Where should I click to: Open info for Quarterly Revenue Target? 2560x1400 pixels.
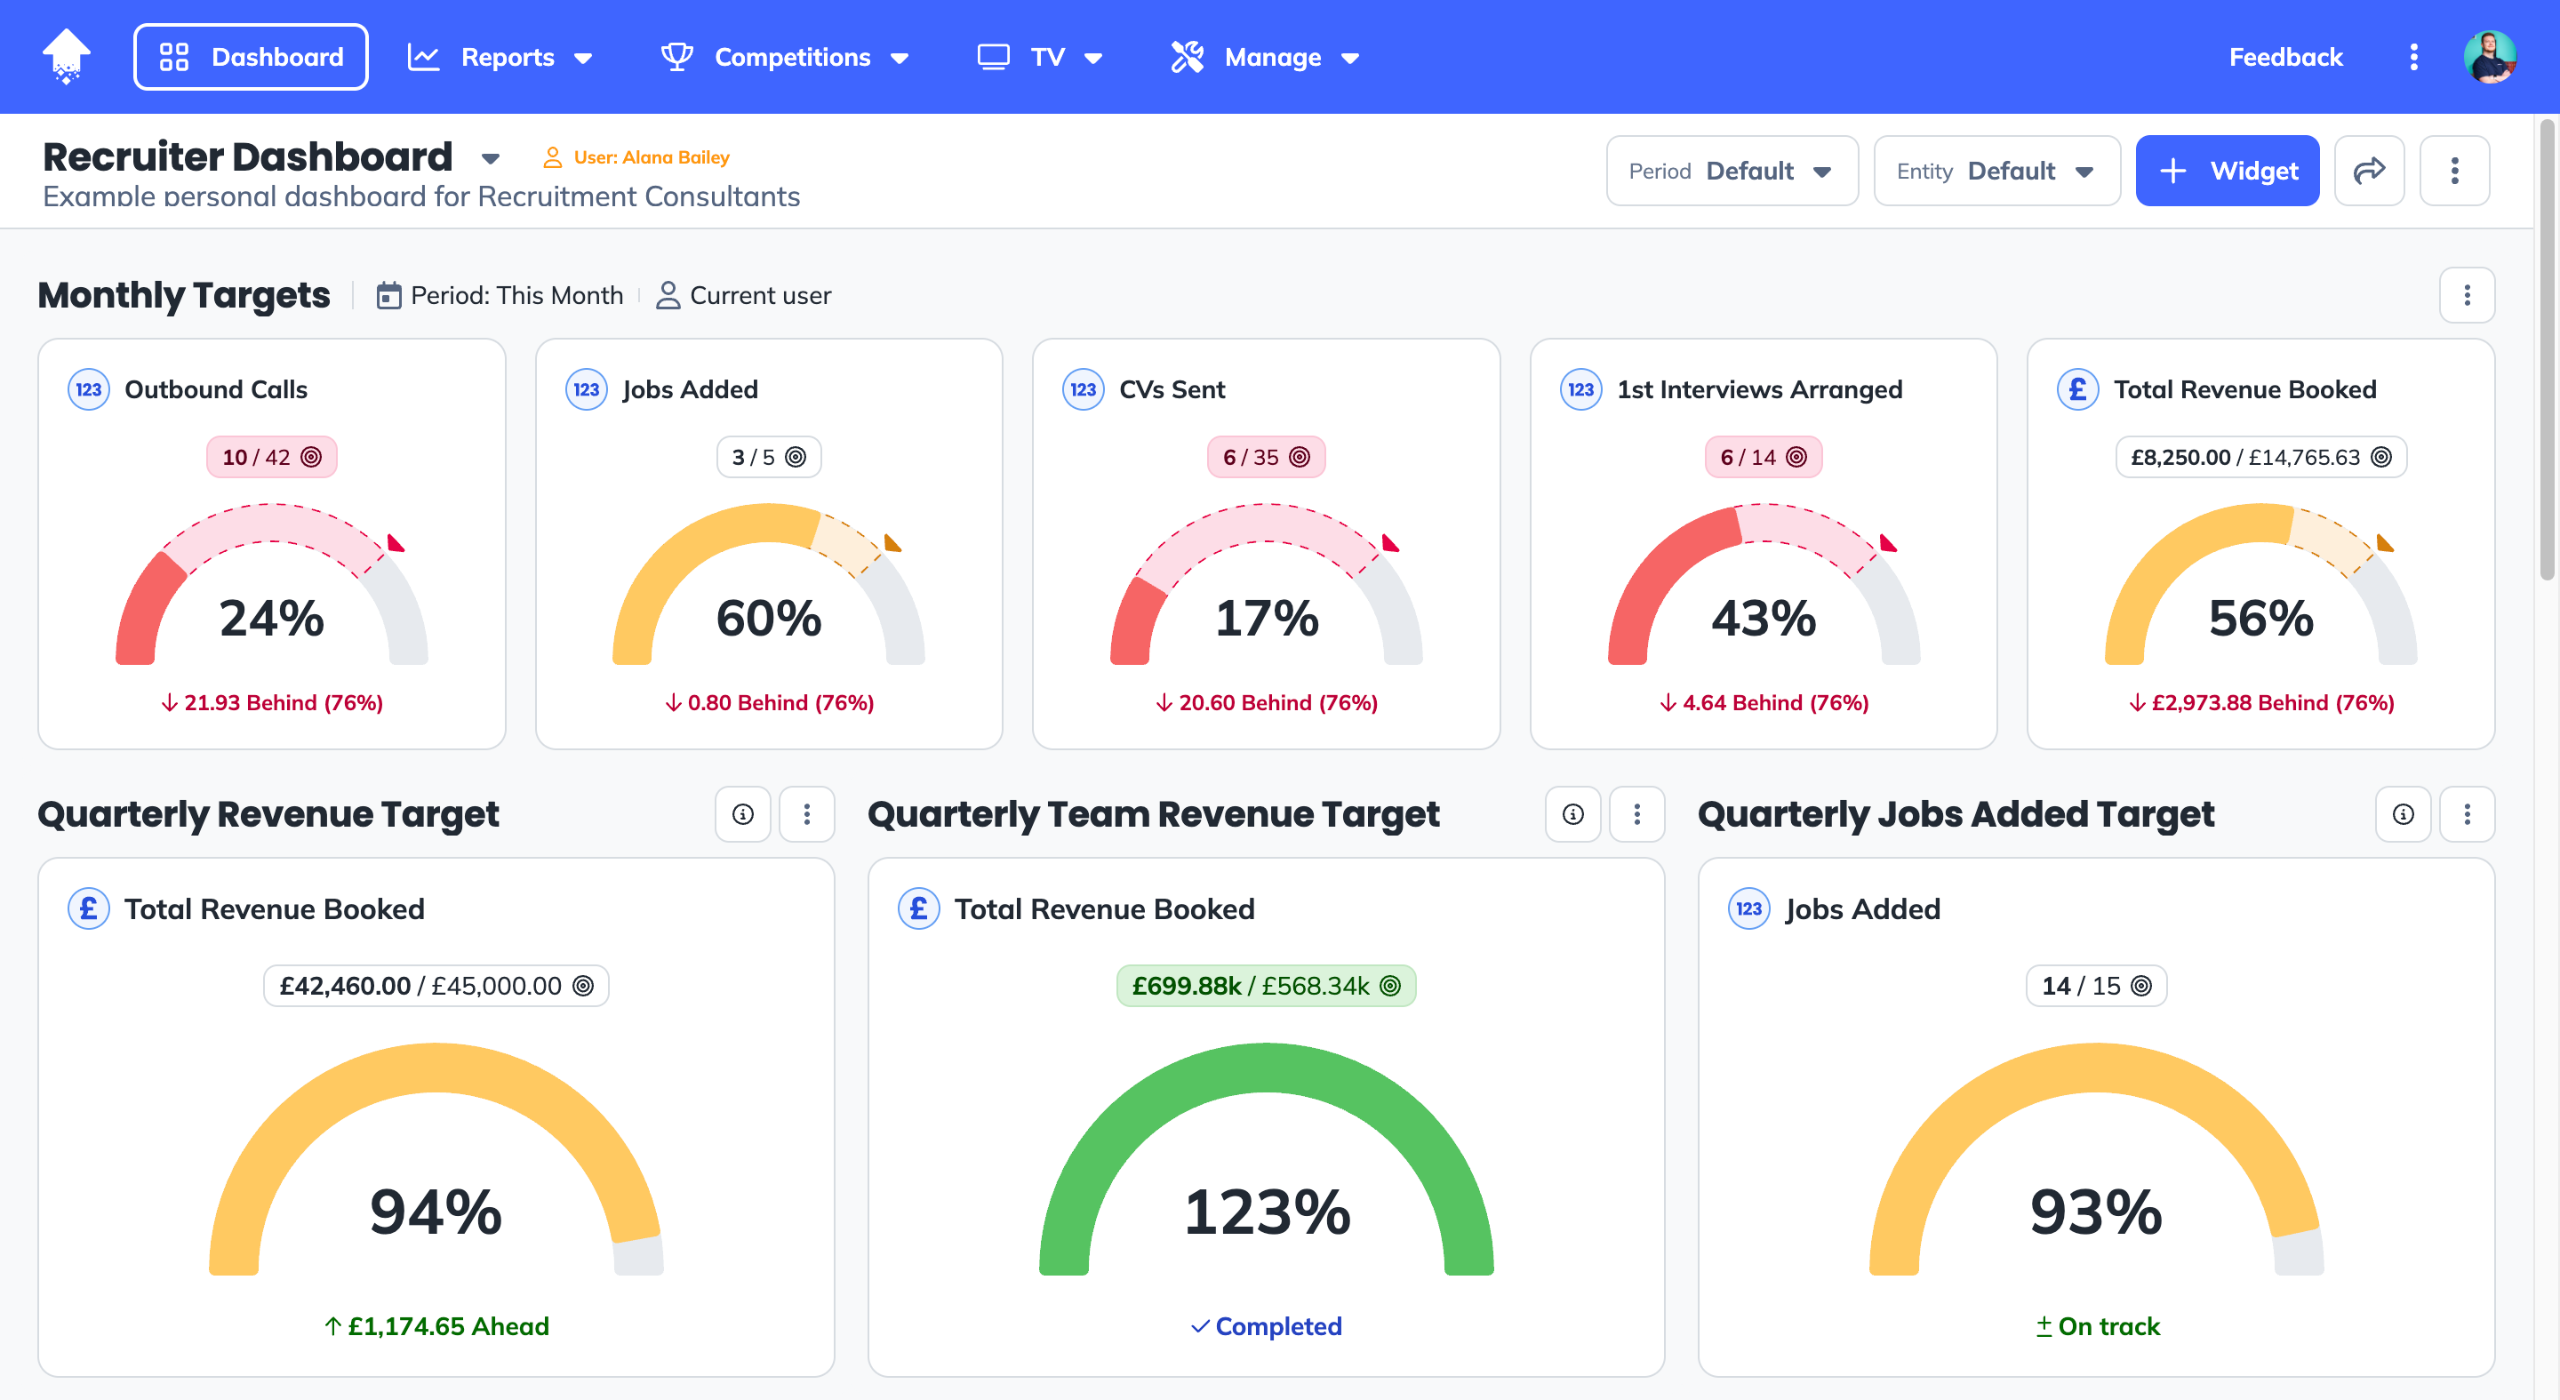tap(742, 814)
